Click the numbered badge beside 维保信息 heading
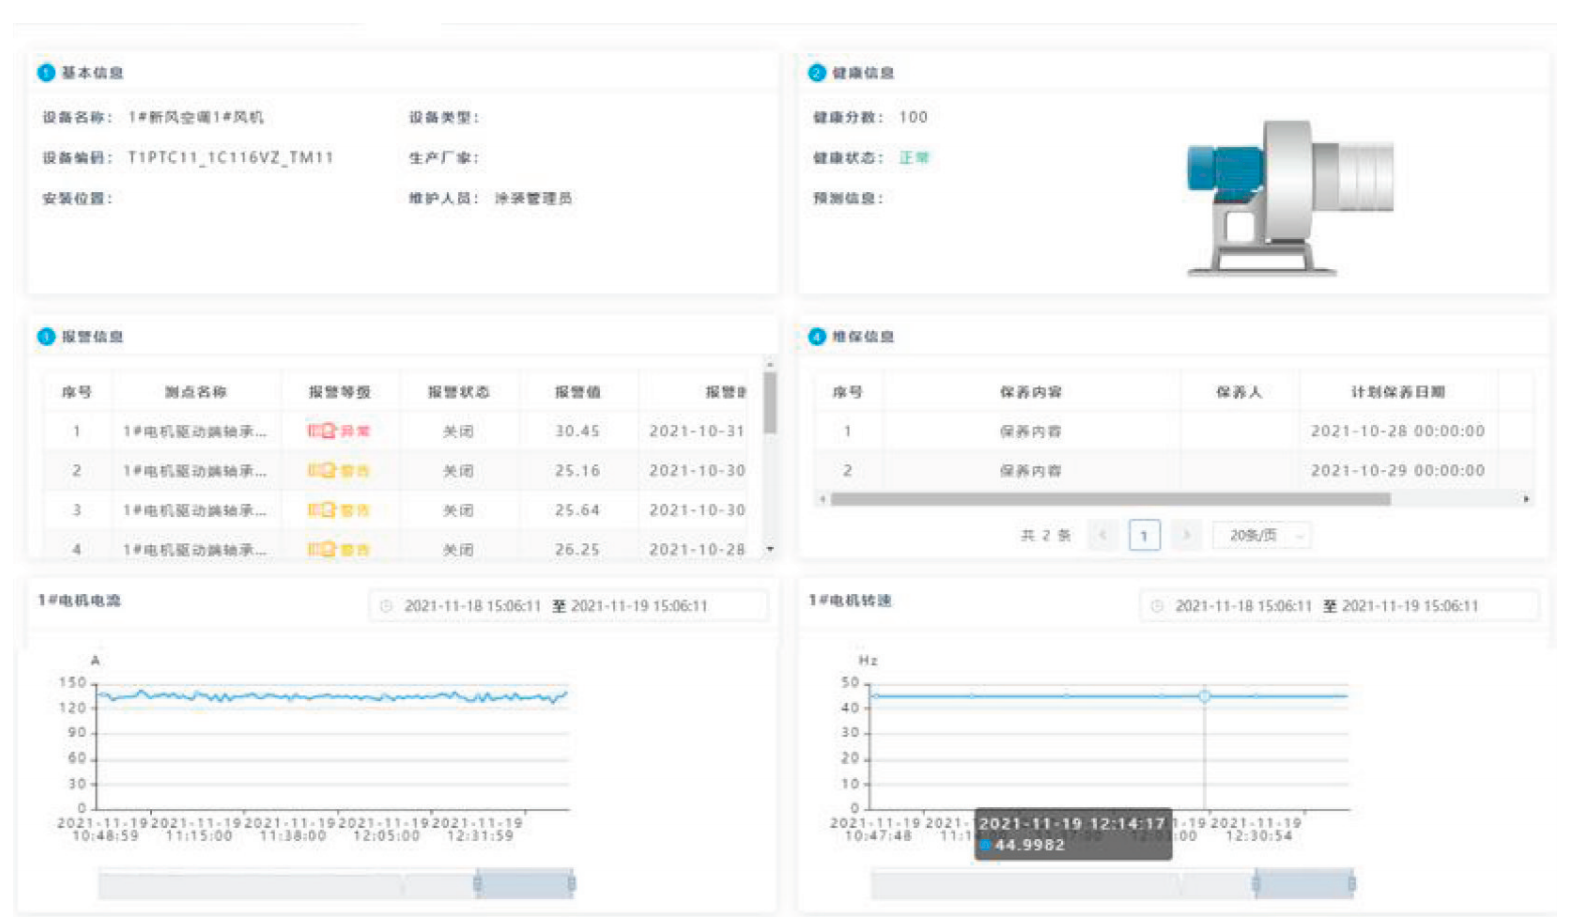This screenshot has height=922, width=1576. [817, 337]
